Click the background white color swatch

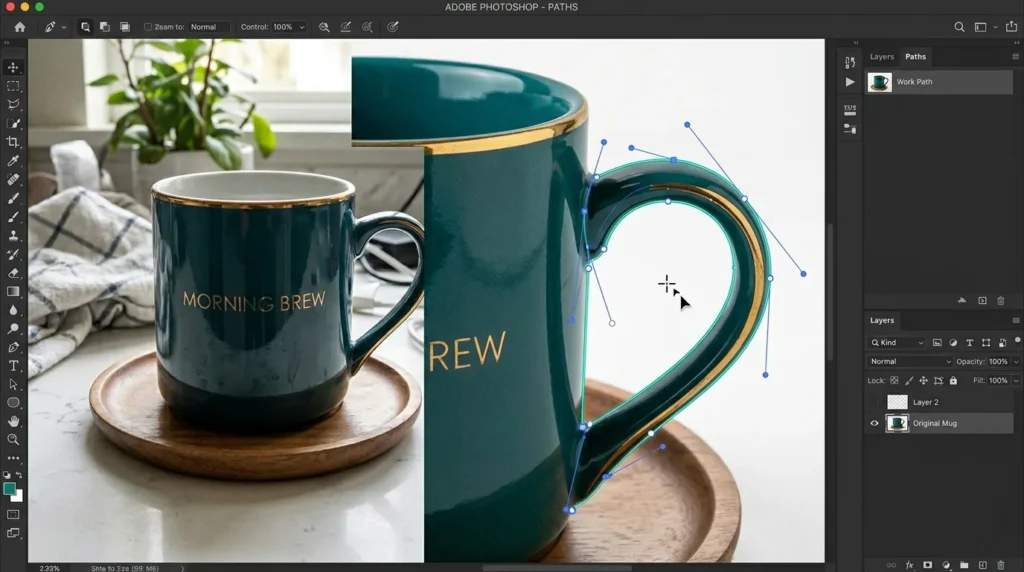(18, 497)
